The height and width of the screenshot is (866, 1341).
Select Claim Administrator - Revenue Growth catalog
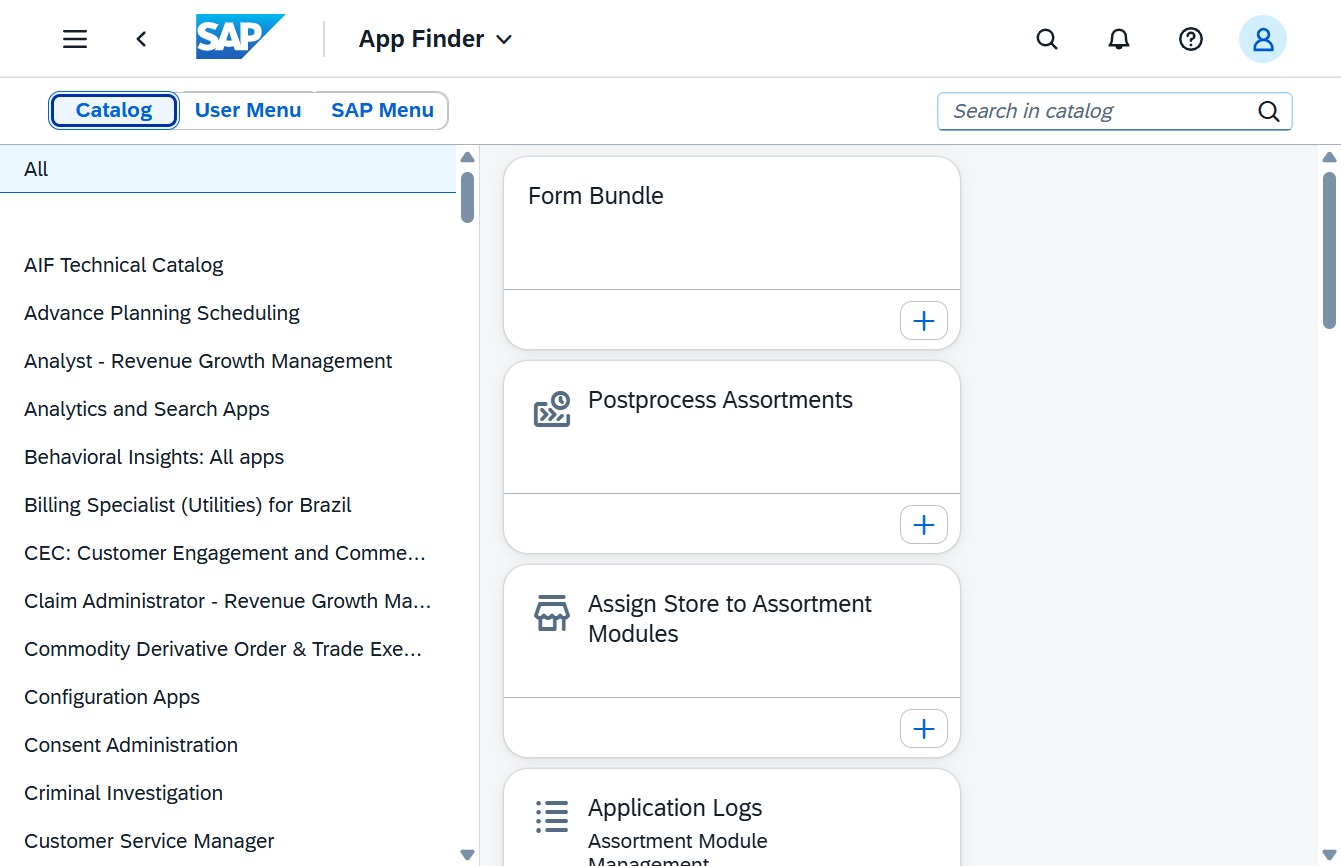228,601
